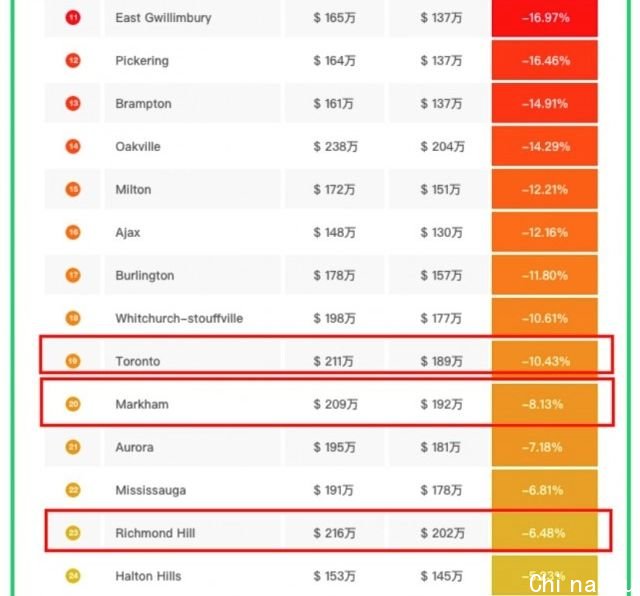This screenshot has height=596, width=640.
Task: Click the rank 16 badge beside Ajax
Action: point(73,232)
